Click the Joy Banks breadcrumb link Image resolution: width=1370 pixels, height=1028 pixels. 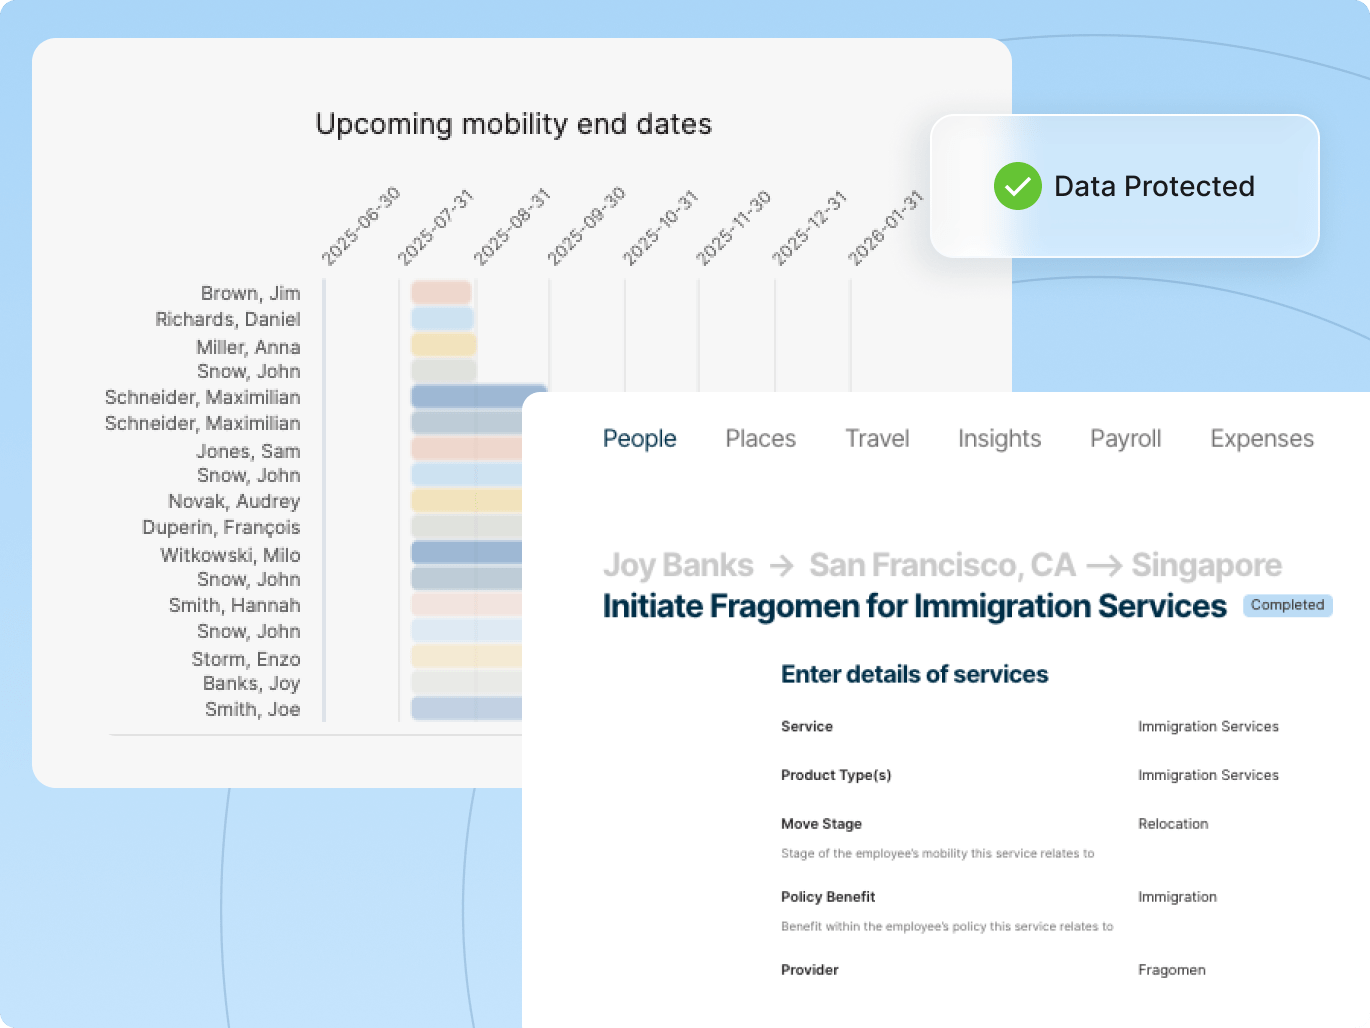click(x=678, y=565)
